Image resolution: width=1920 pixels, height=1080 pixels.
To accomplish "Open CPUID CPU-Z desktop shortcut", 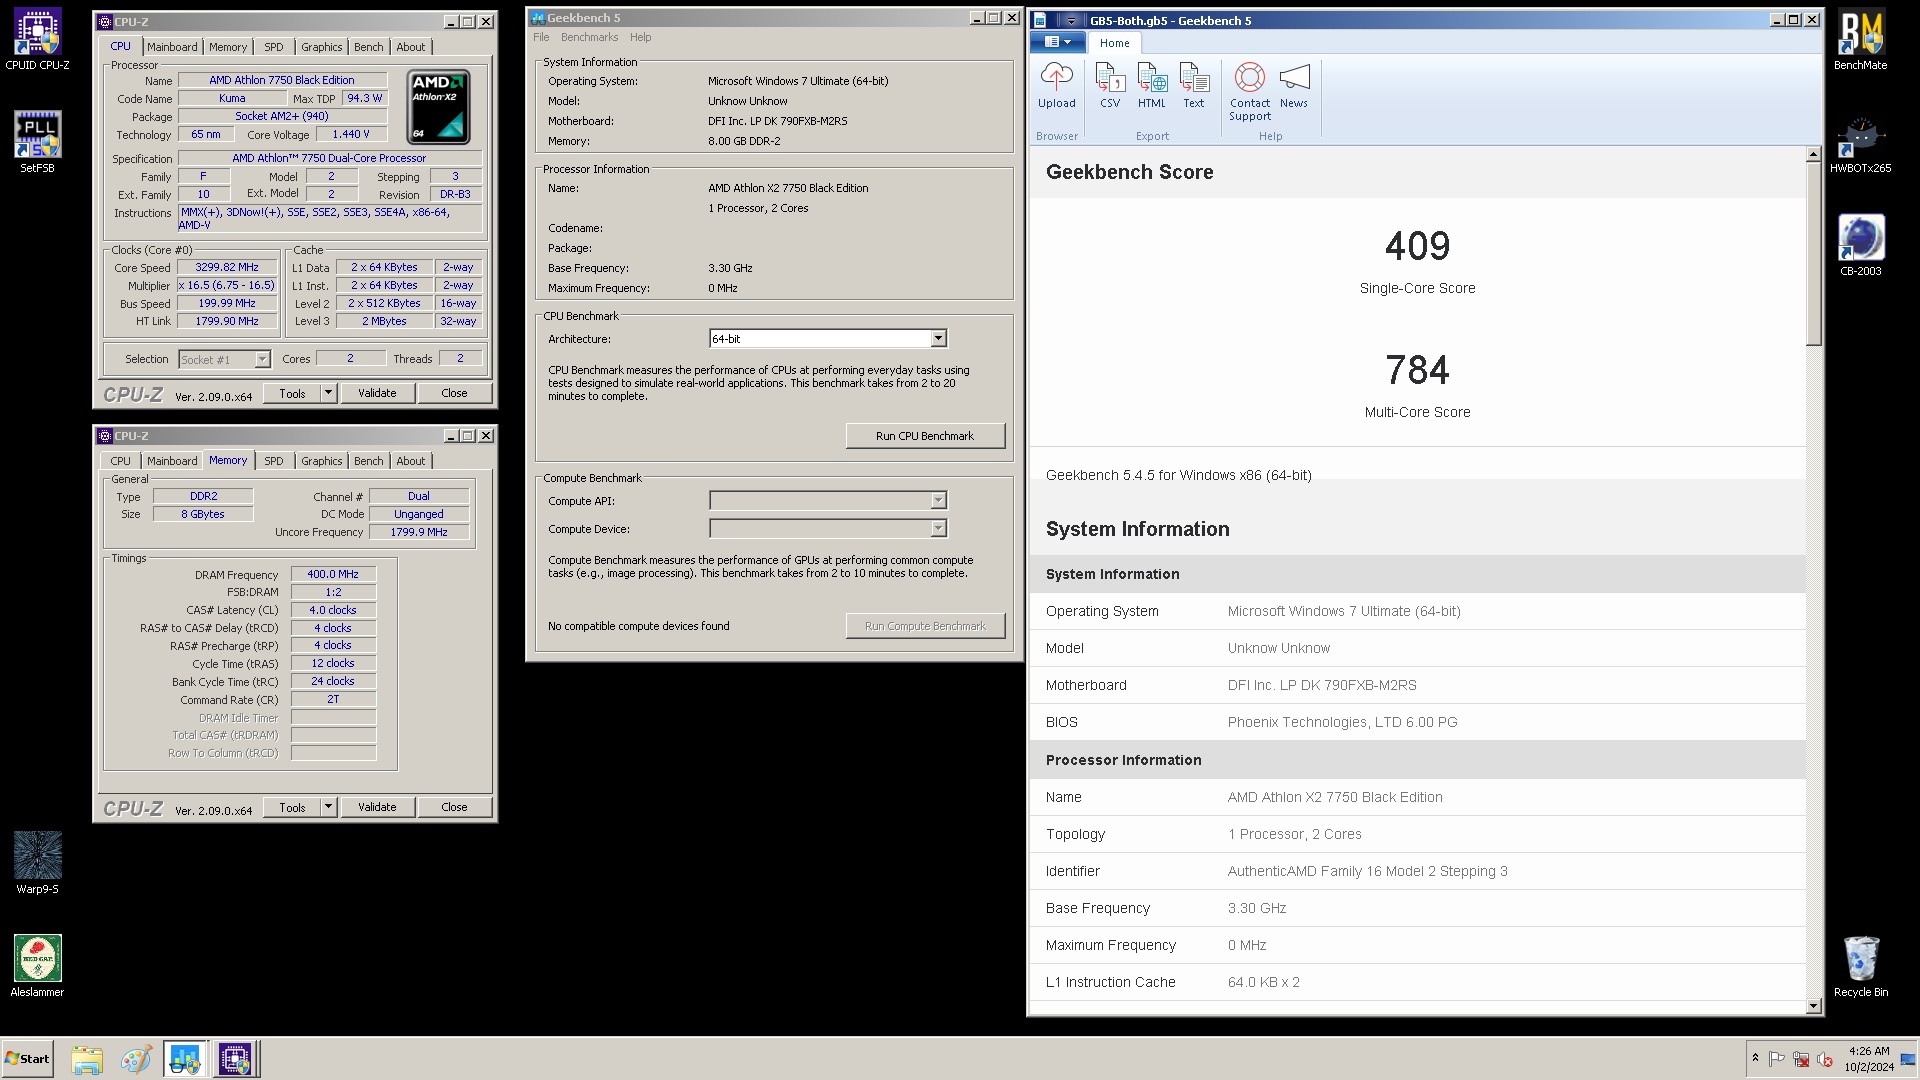I will point(38,40).
